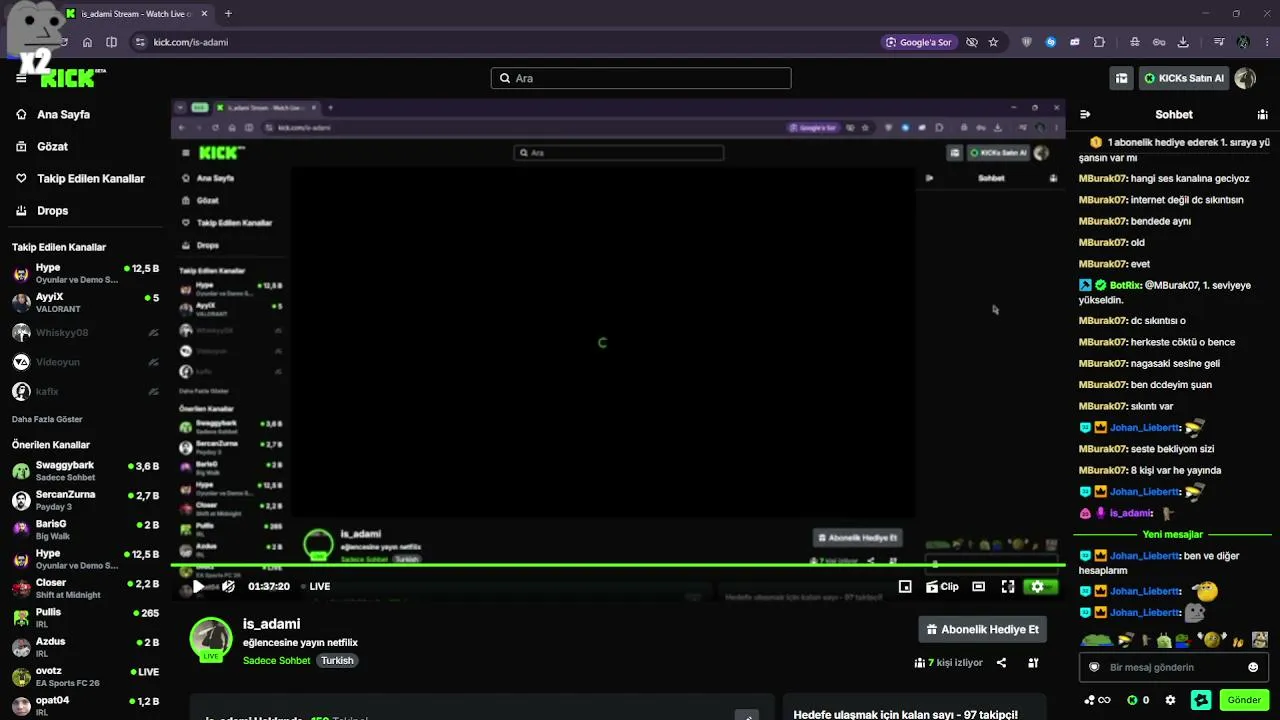Open the chat emoji picker

(1253, 667)
